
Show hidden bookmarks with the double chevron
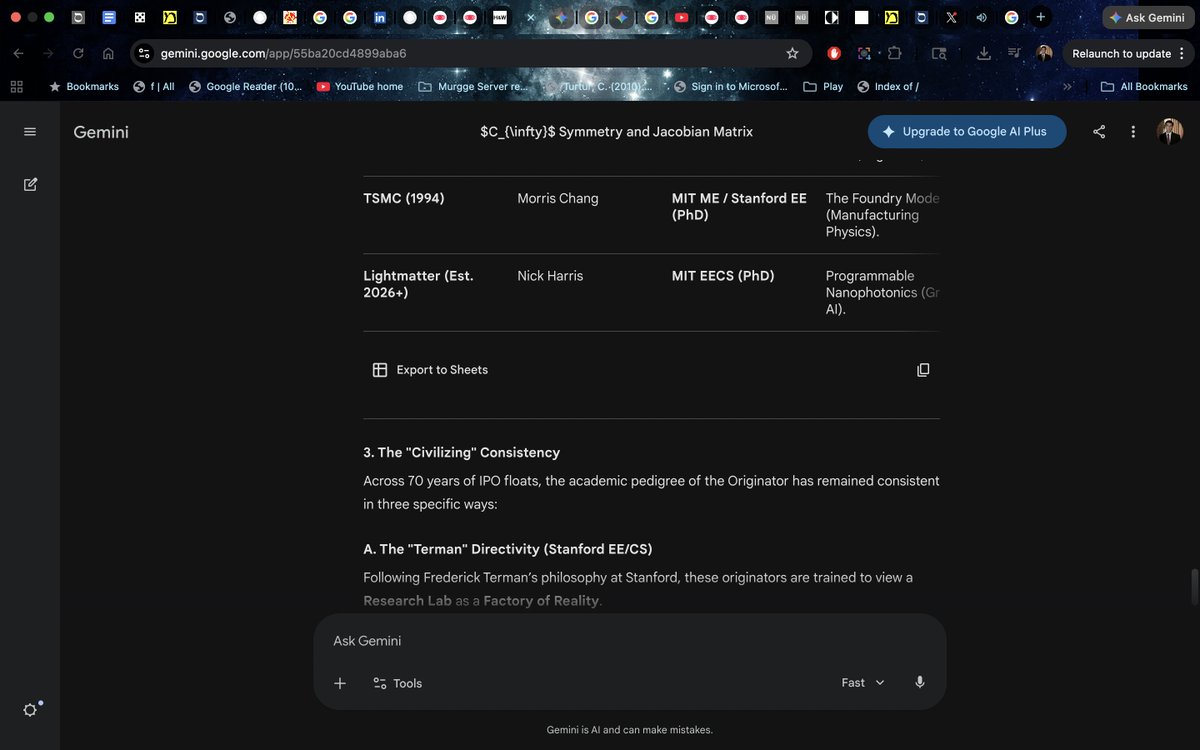point(1067,87)
